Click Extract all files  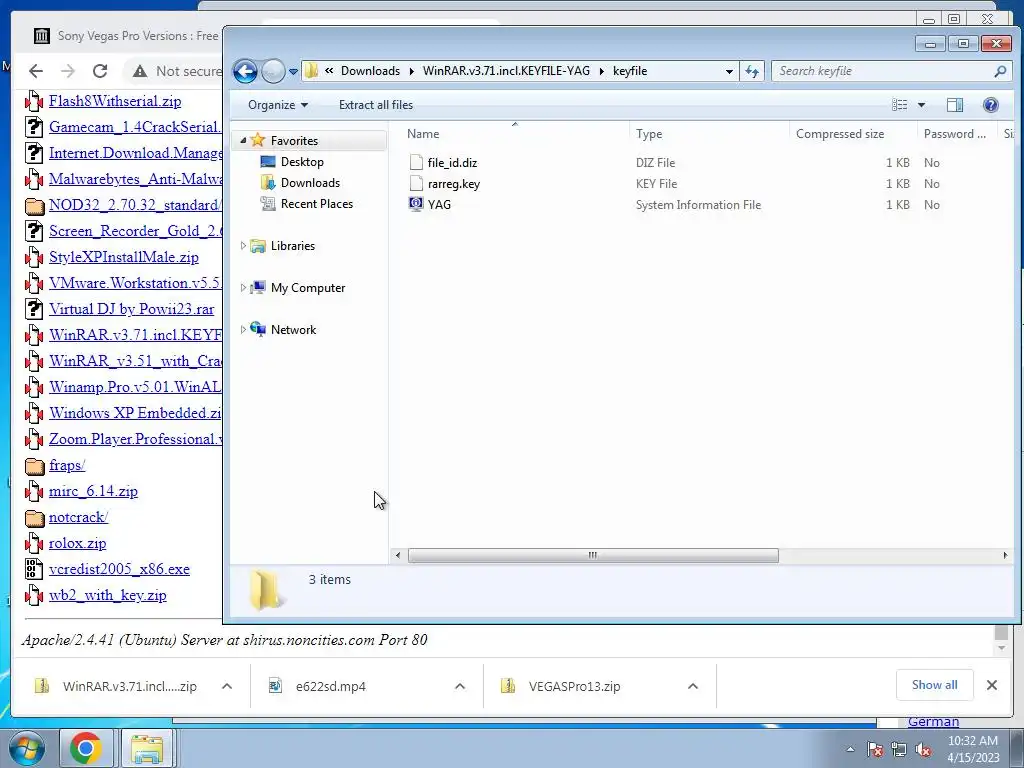[x=376, y=105]
